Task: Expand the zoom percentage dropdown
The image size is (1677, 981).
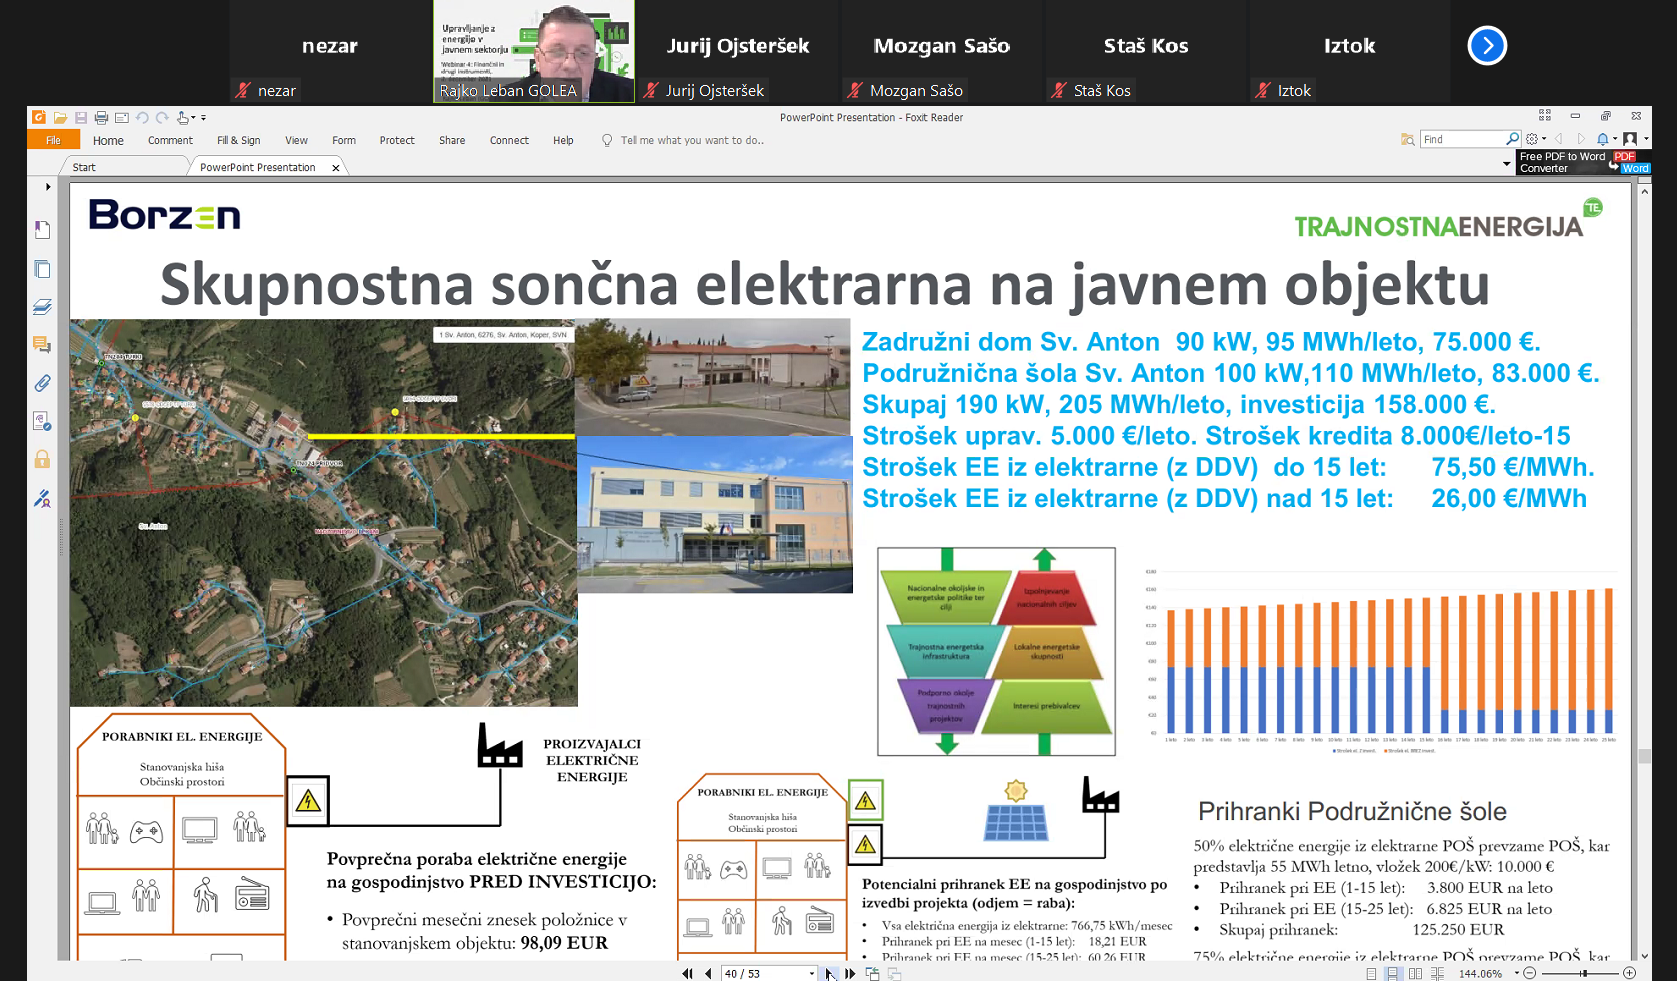Action: [x=1516, y=973]
